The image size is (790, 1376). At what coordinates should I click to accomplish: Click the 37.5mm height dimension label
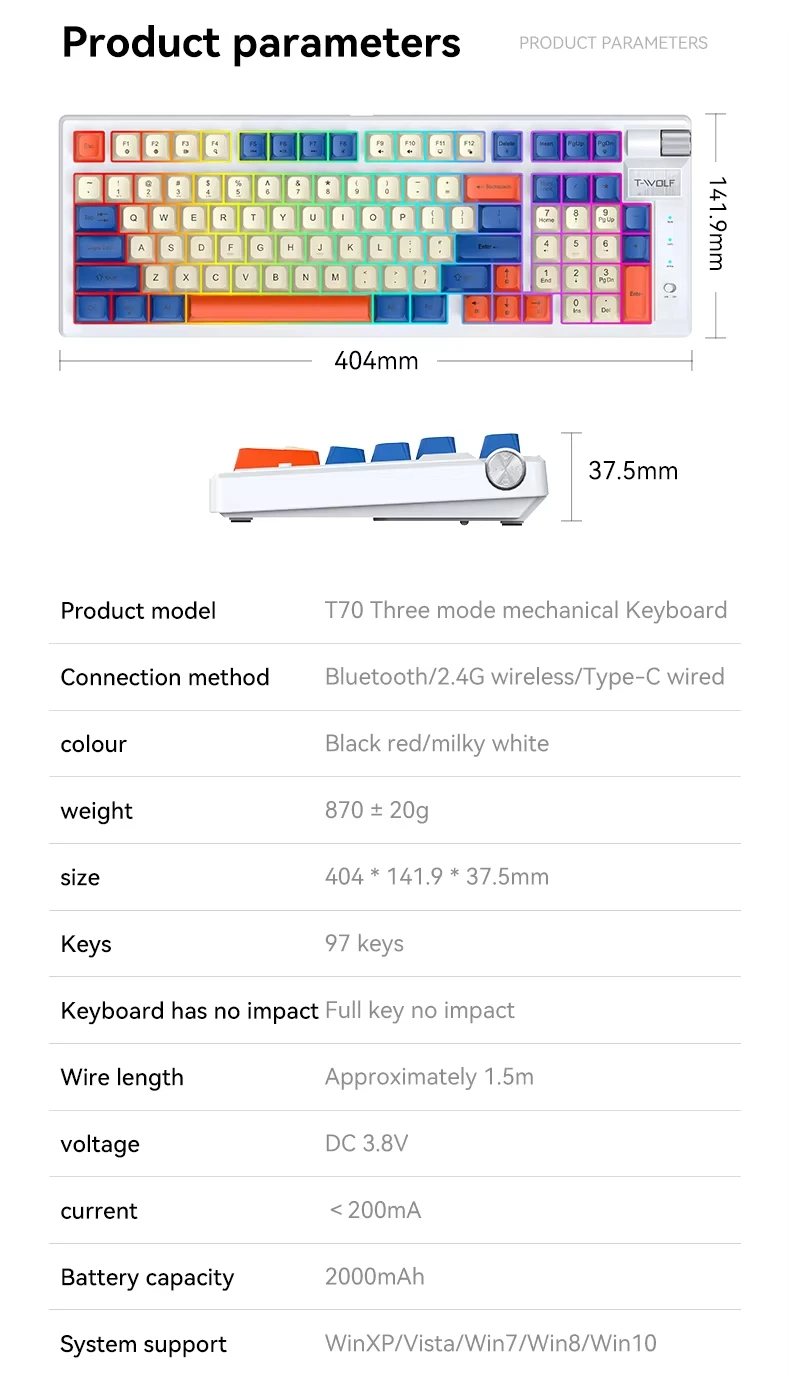click(632, 471)
